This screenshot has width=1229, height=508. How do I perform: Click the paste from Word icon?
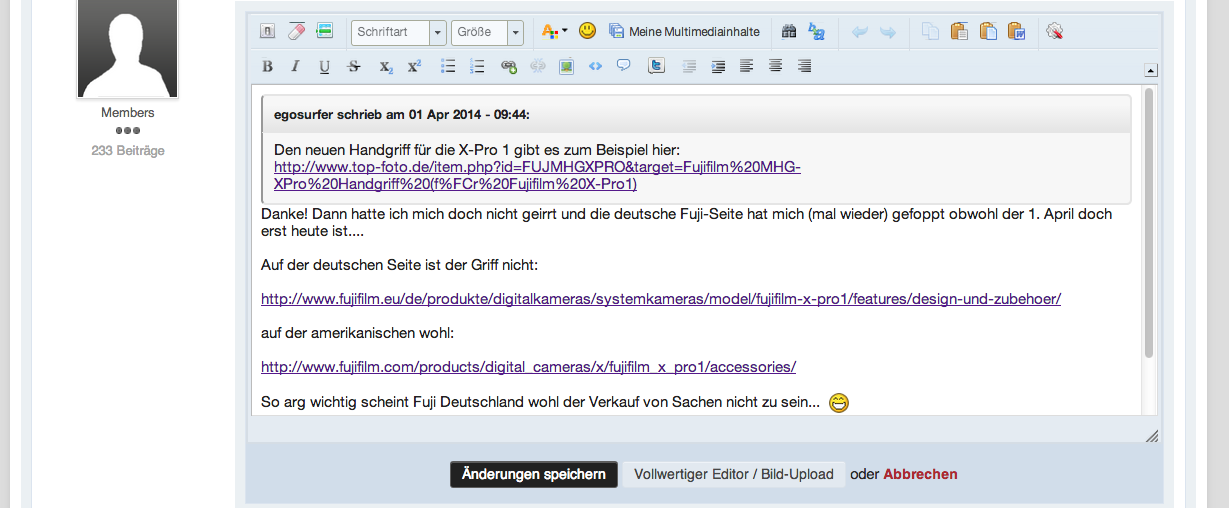coord(1017,32)
